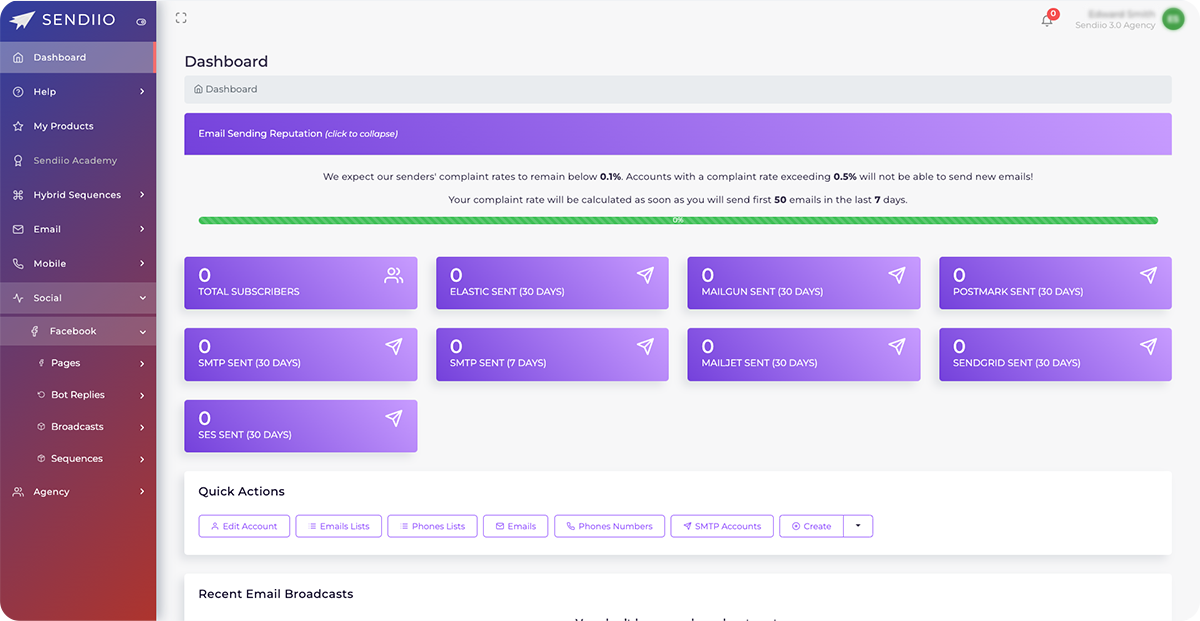Viewport: 1200px width, 621px height.
Task: Click the Mobile phone icon in sidebar
Action: 18,263
